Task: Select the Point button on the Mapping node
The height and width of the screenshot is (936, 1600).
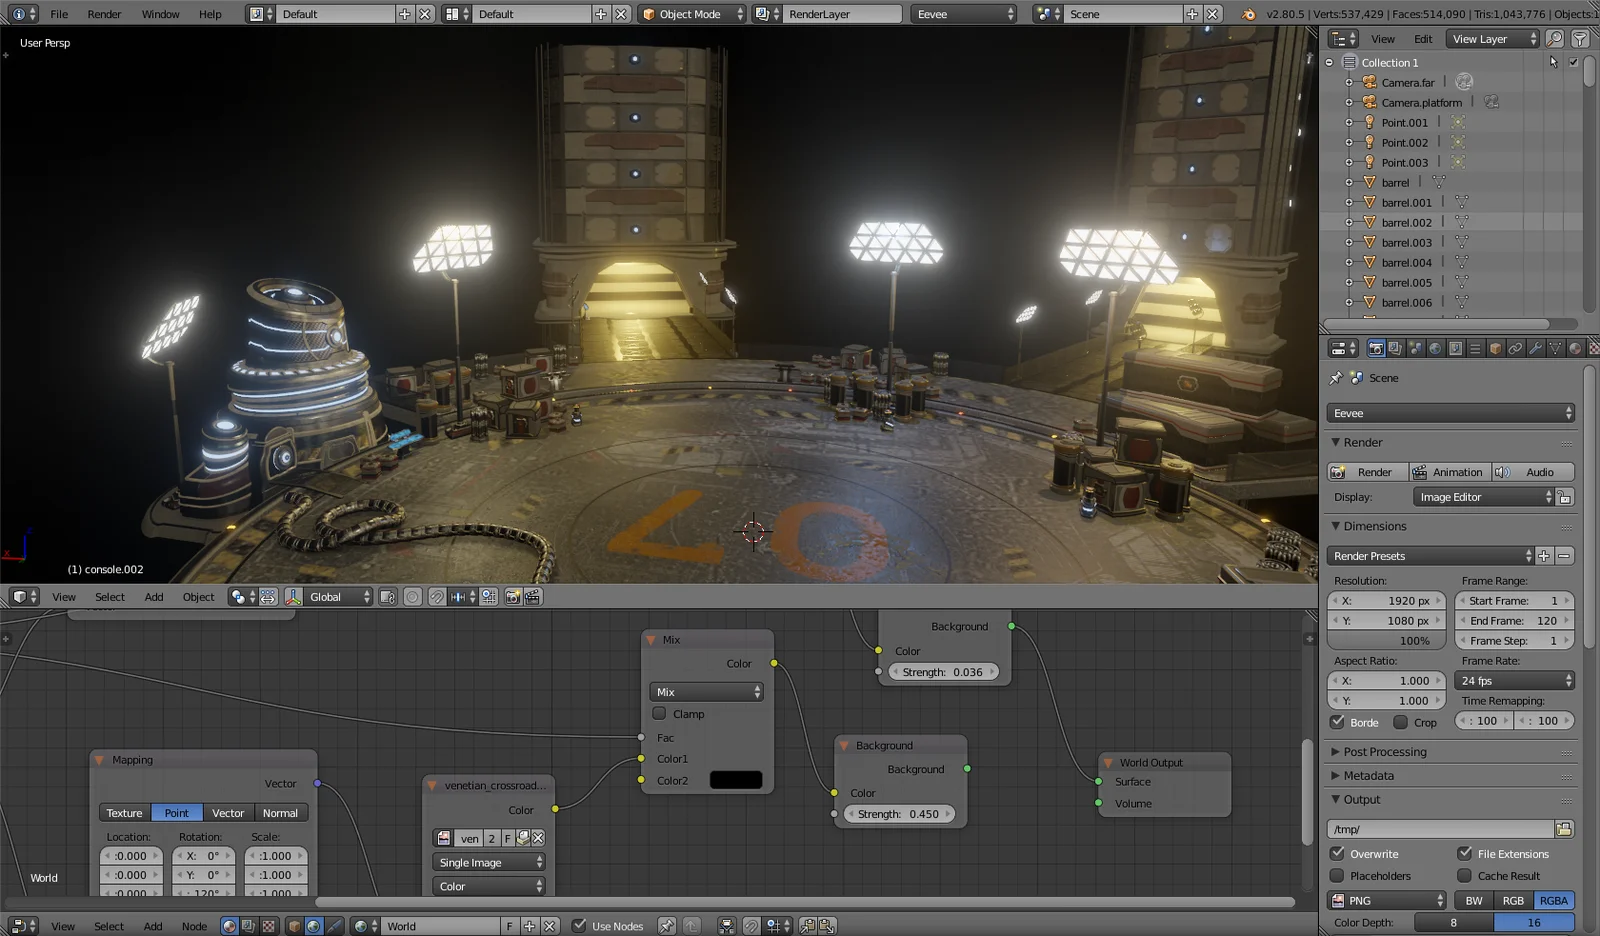Action: coord(176,812)
